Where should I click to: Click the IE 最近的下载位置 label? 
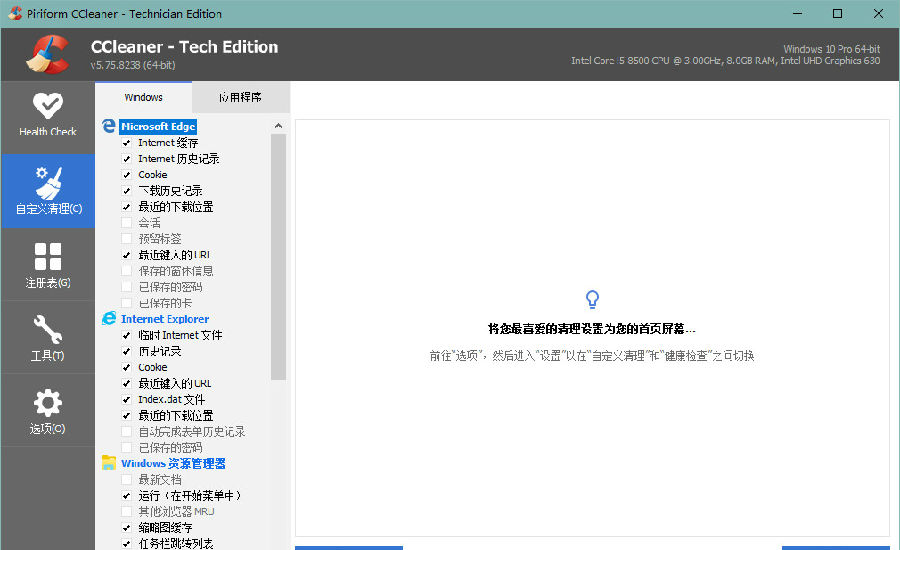[x=176, y=415]
